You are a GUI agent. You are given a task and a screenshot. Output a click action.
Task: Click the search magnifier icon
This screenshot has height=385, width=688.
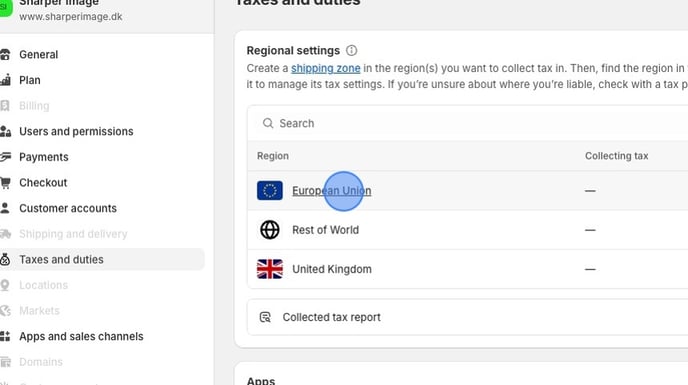[x=268, y=123]
